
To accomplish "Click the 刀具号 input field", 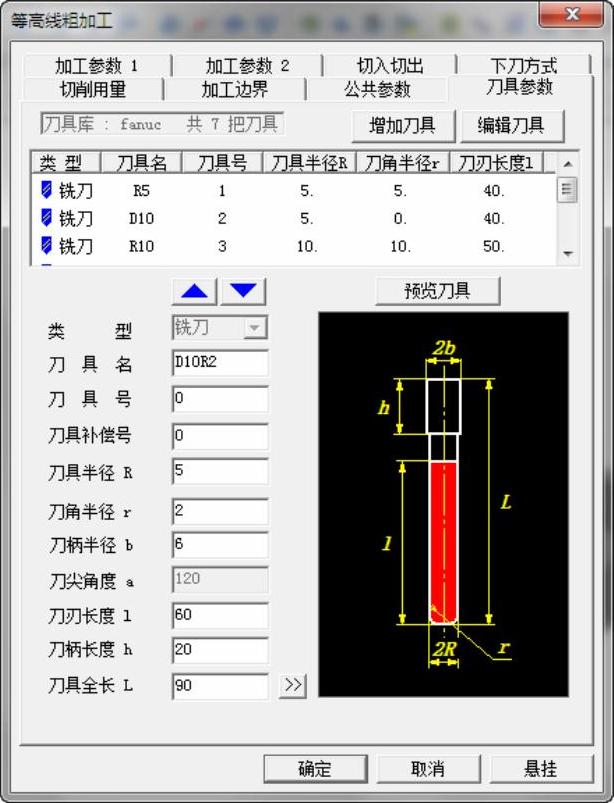I will coord(220,398).
